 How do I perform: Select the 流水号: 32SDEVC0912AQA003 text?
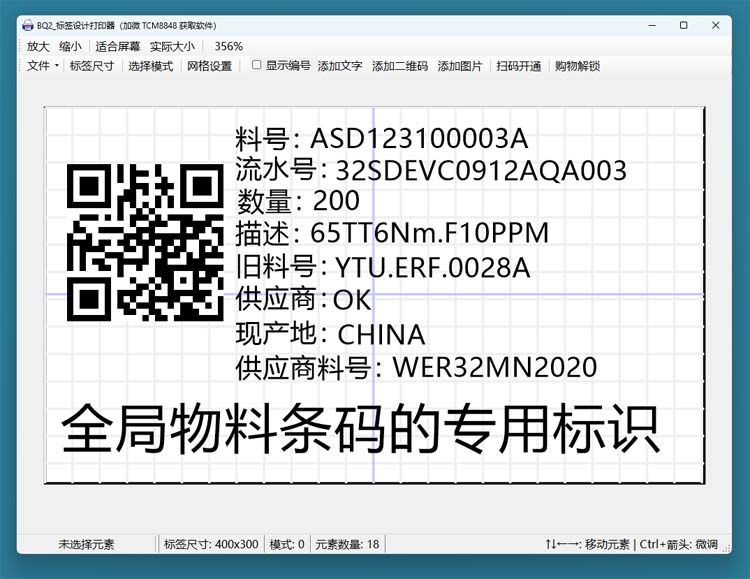(x=431, y=170)
